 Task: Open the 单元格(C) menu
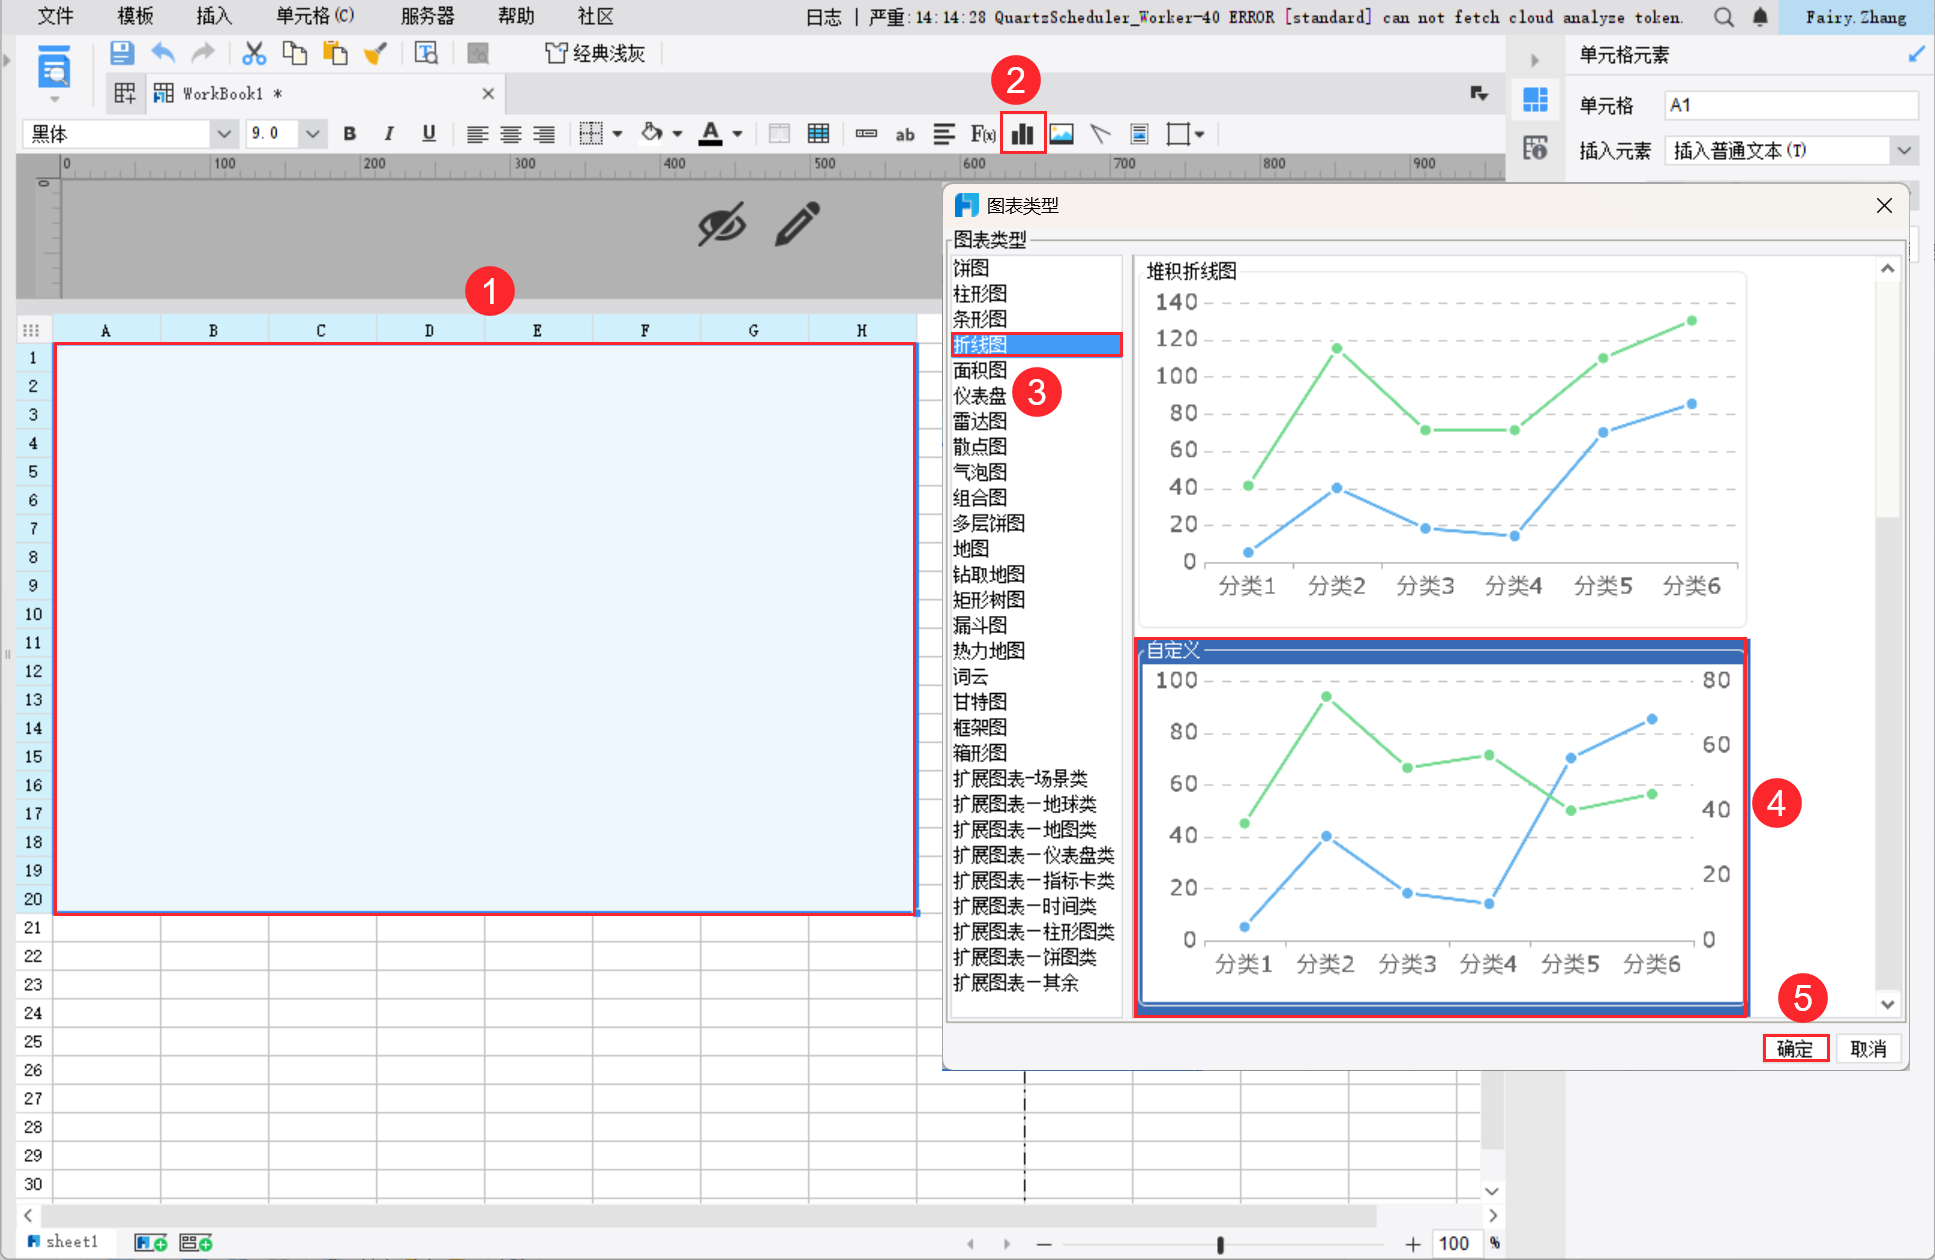pyautogui.click(x=315, y=17)
